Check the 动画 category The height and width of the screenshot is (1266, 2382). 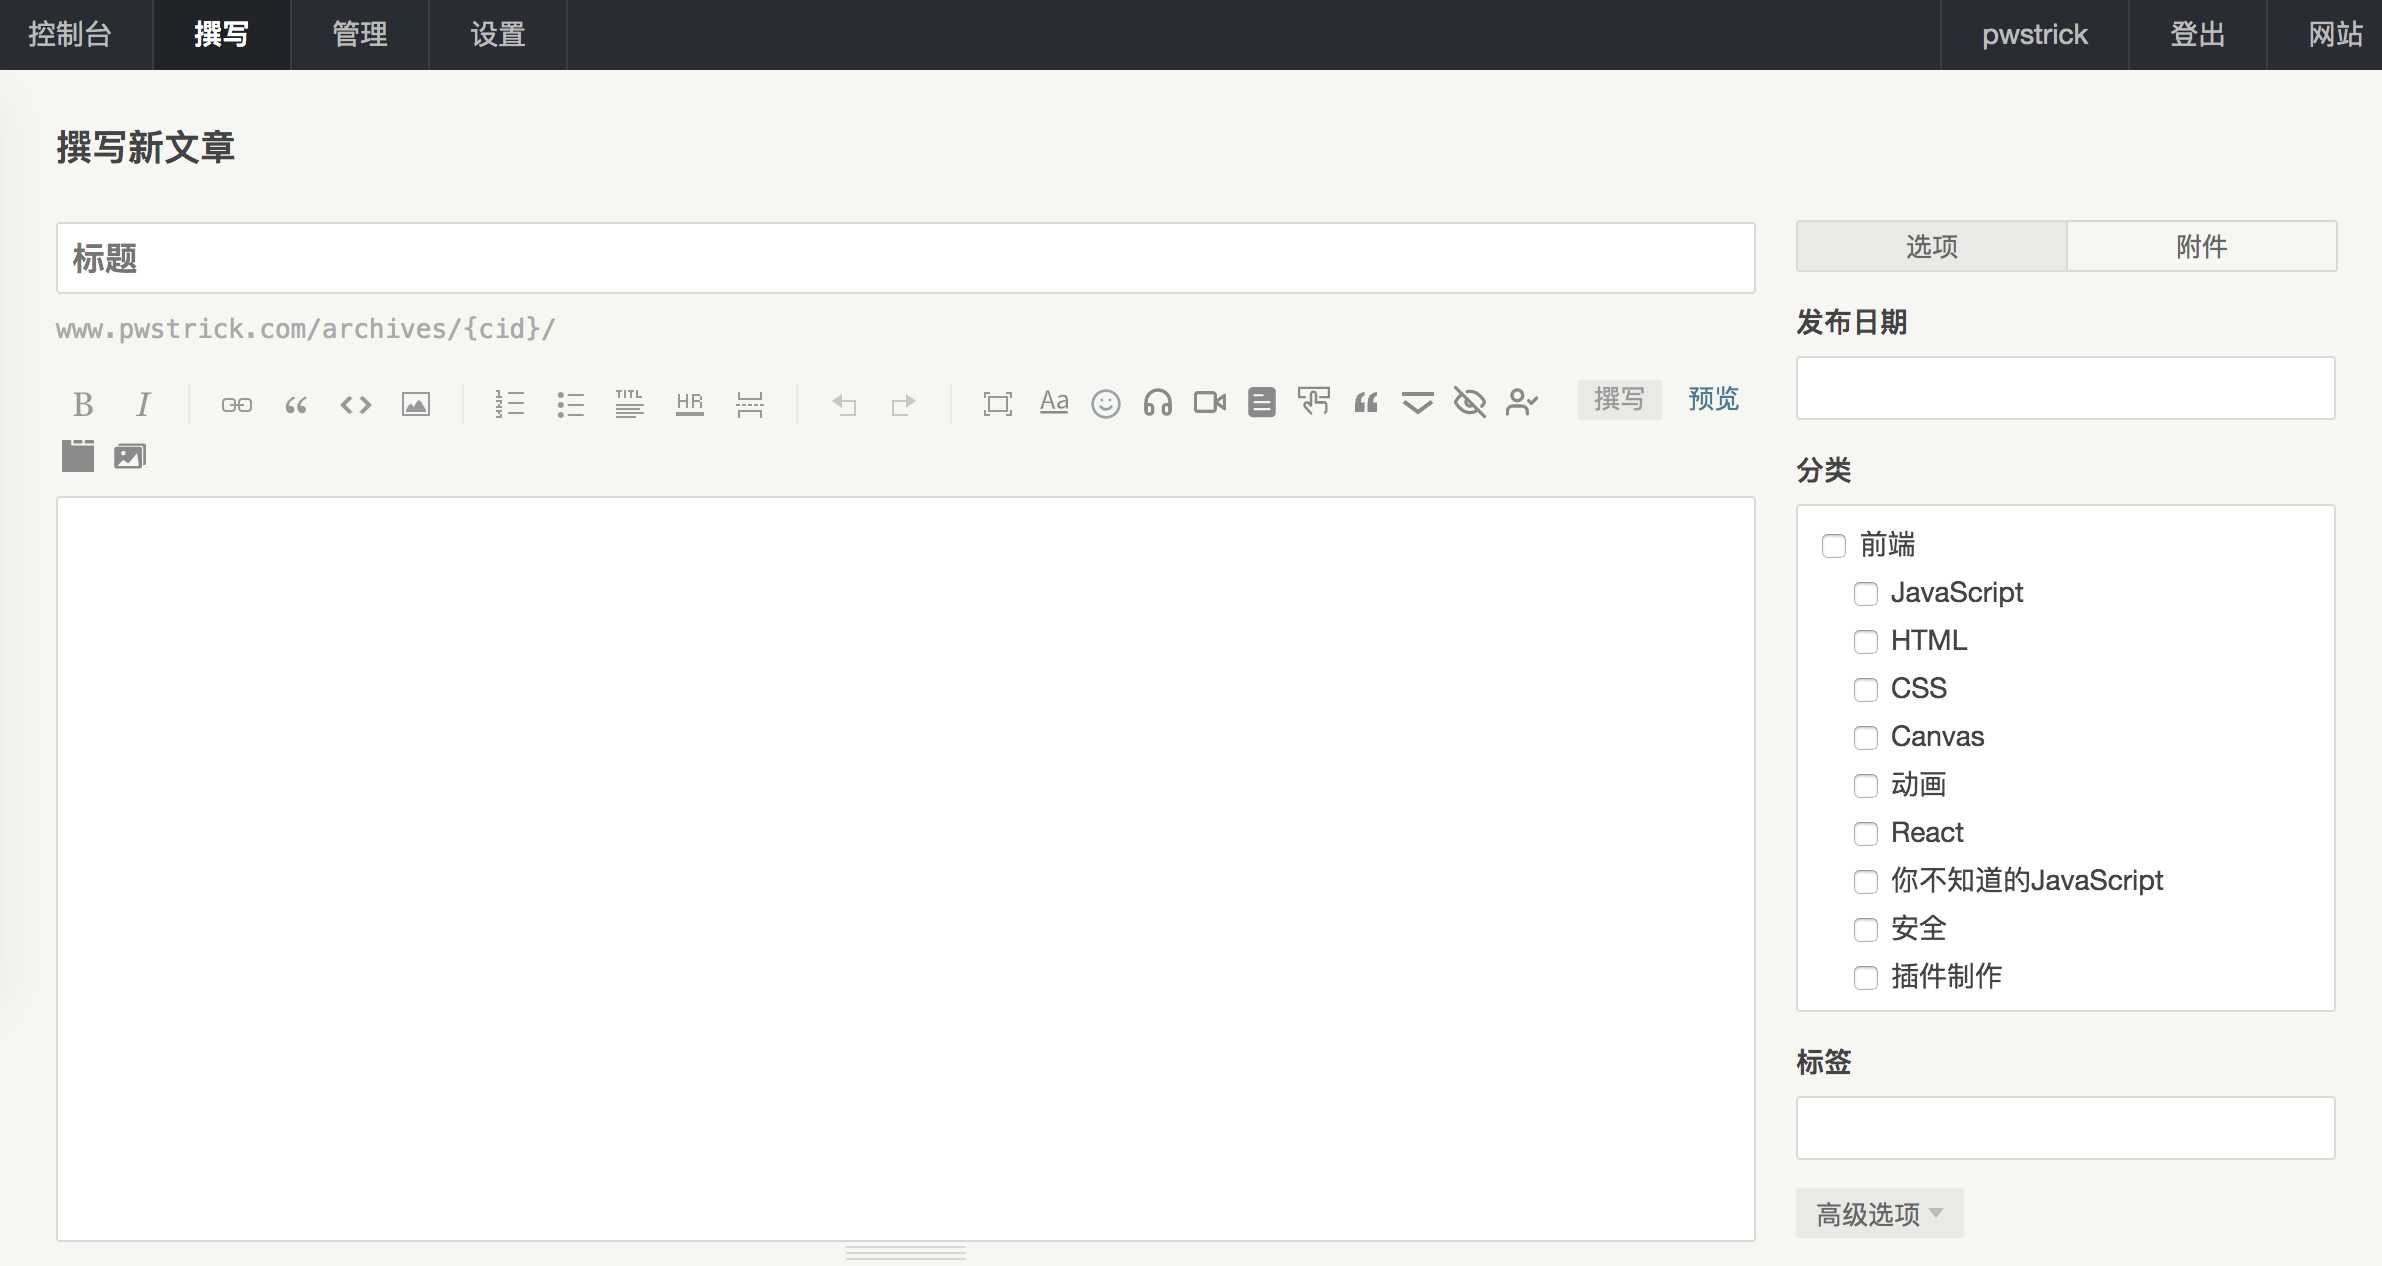[x=1866, y=785]
